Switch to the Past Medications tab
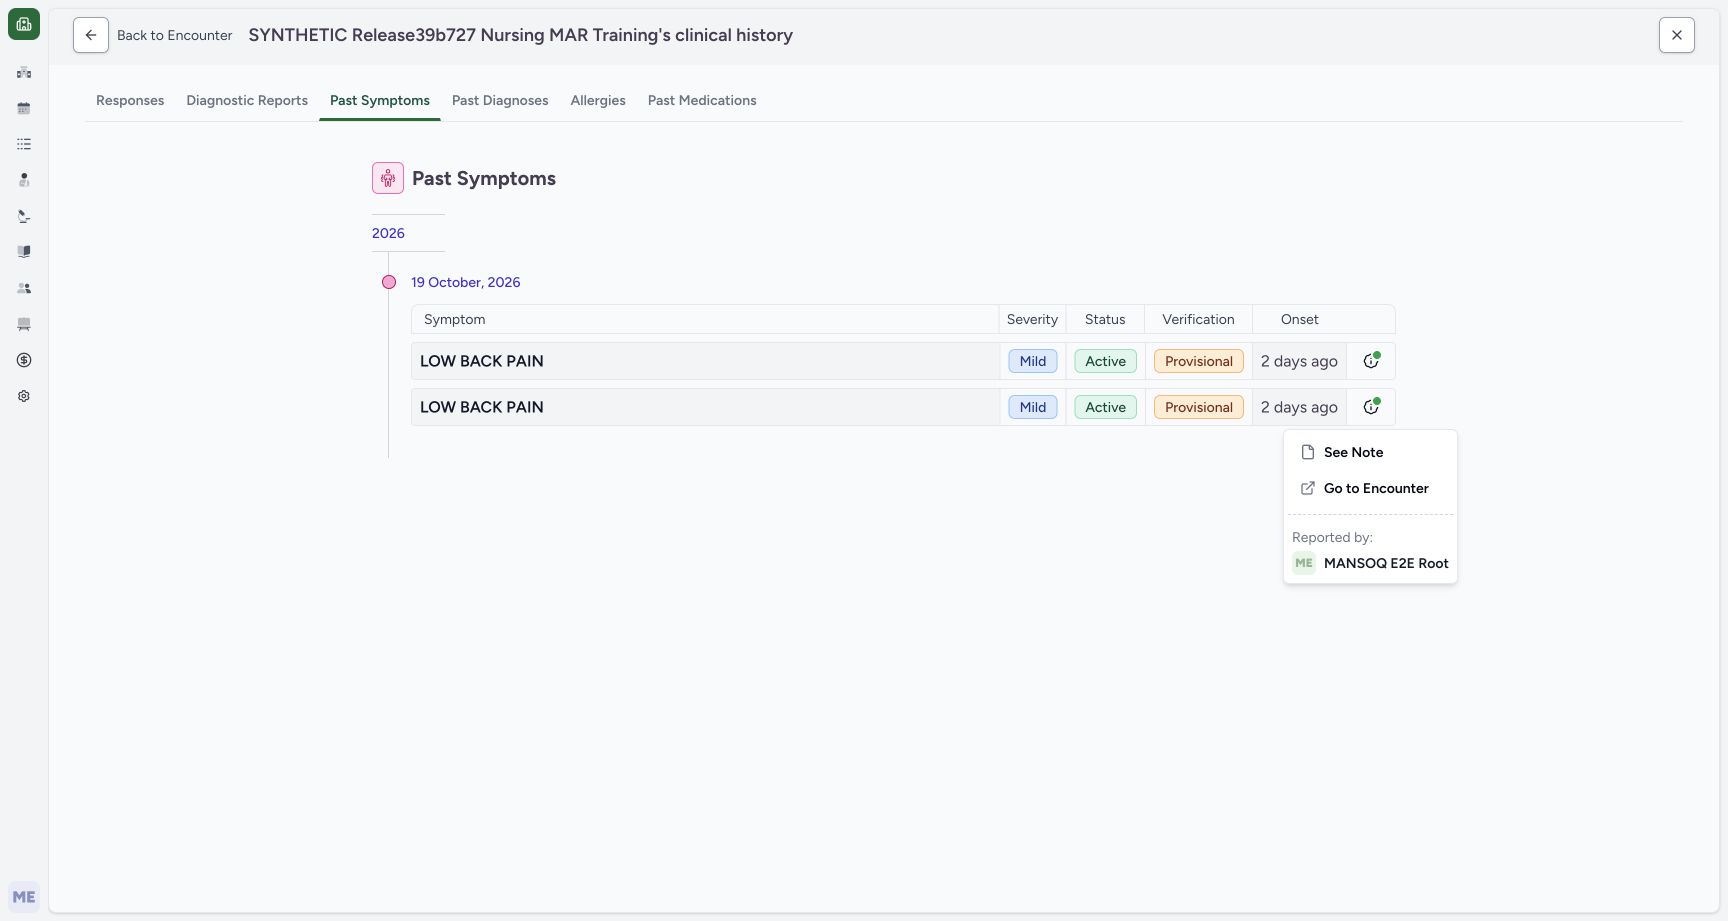This screenshot has width=1728, height=921. [x=702, y=100]
